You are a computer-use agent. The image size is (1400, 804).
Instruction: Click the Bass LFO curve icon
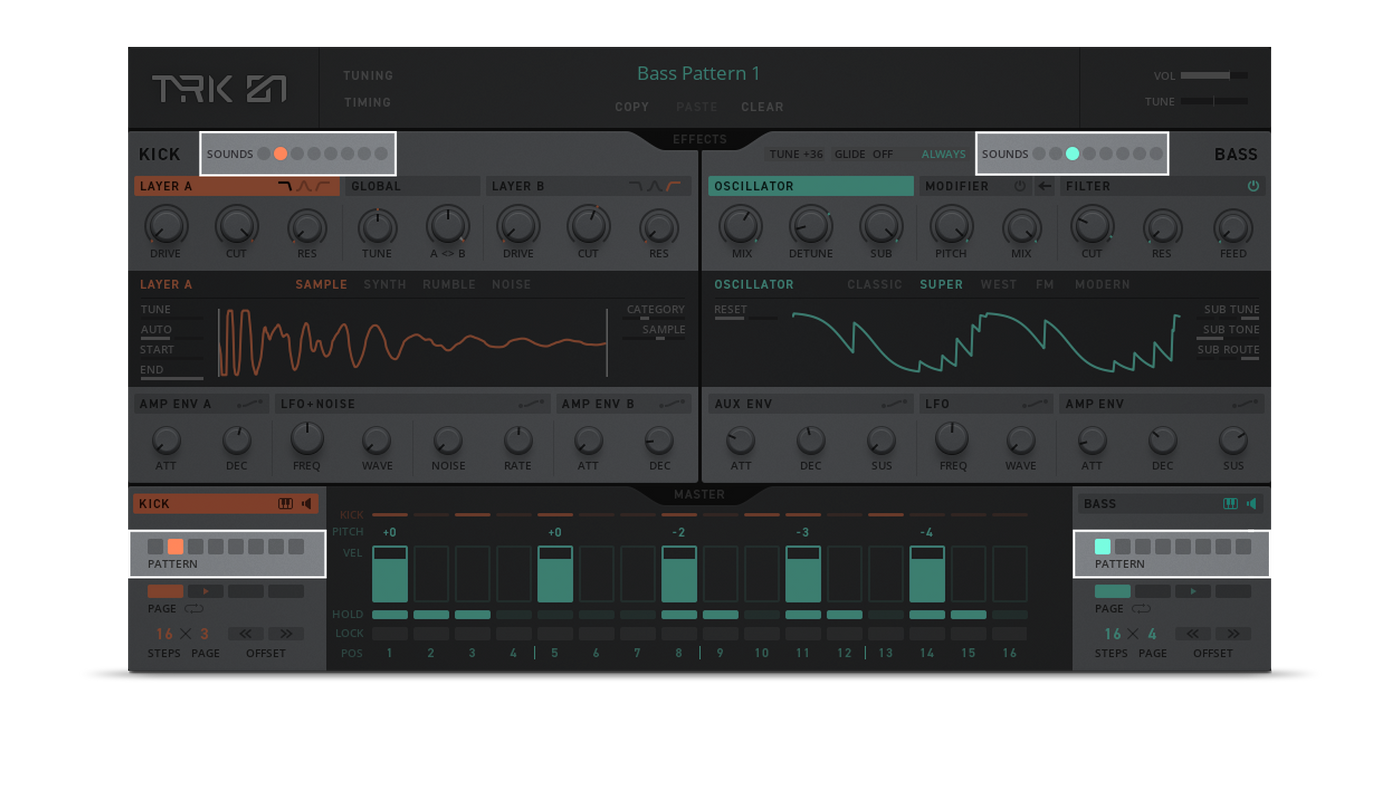[1036, 404]
